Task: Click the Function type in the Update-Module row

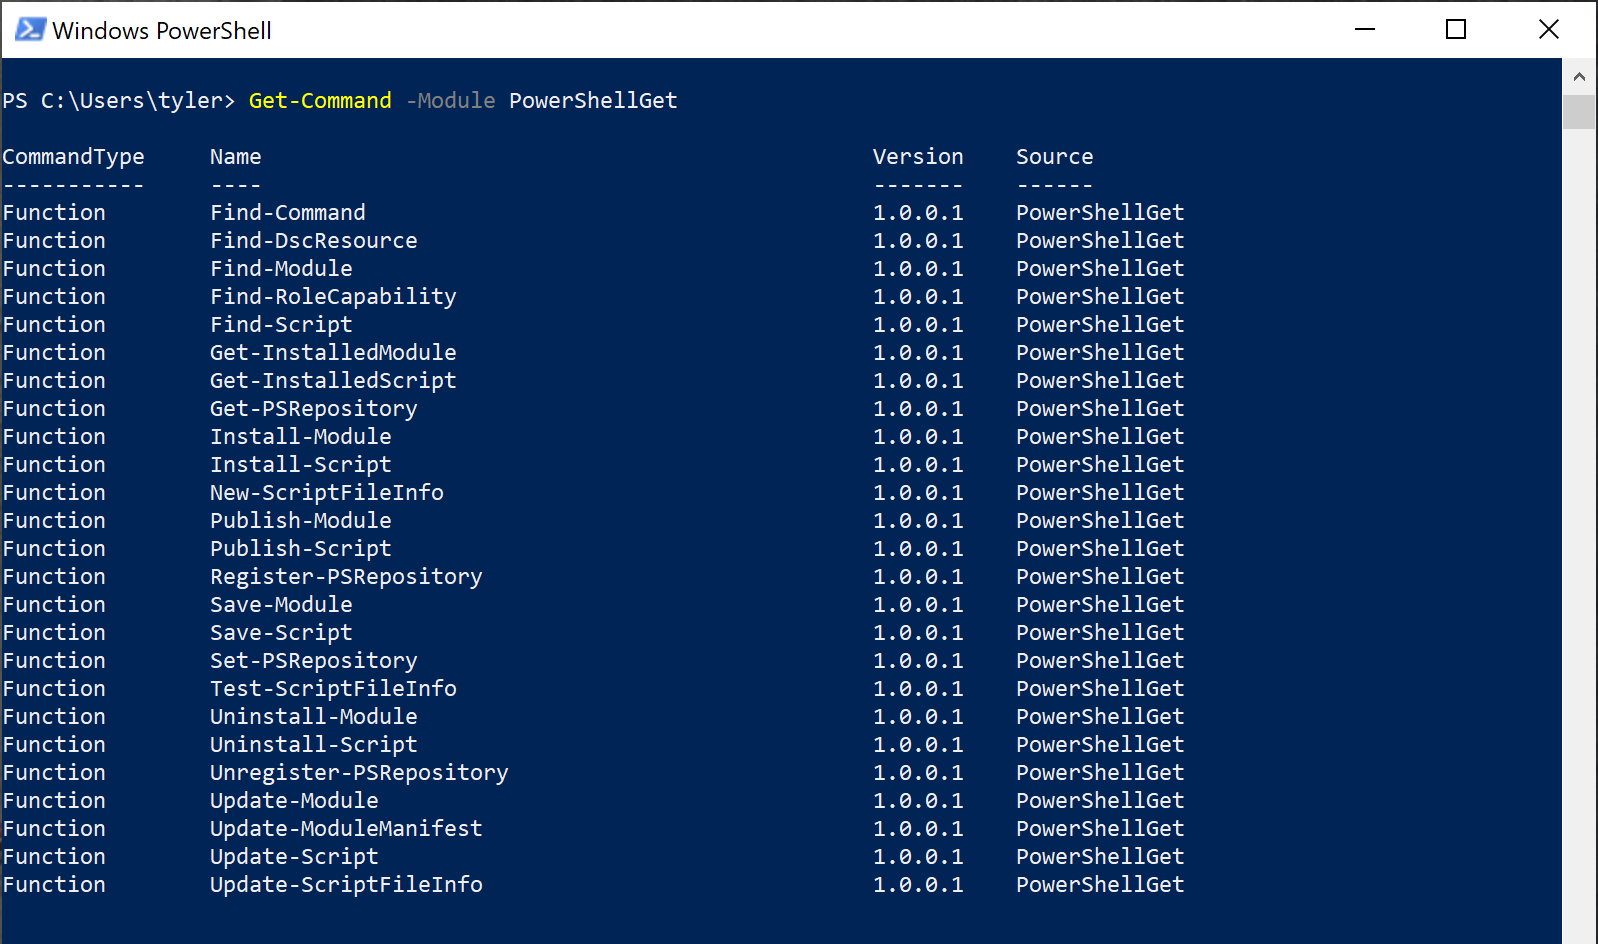Action: [x=54, y=801]
